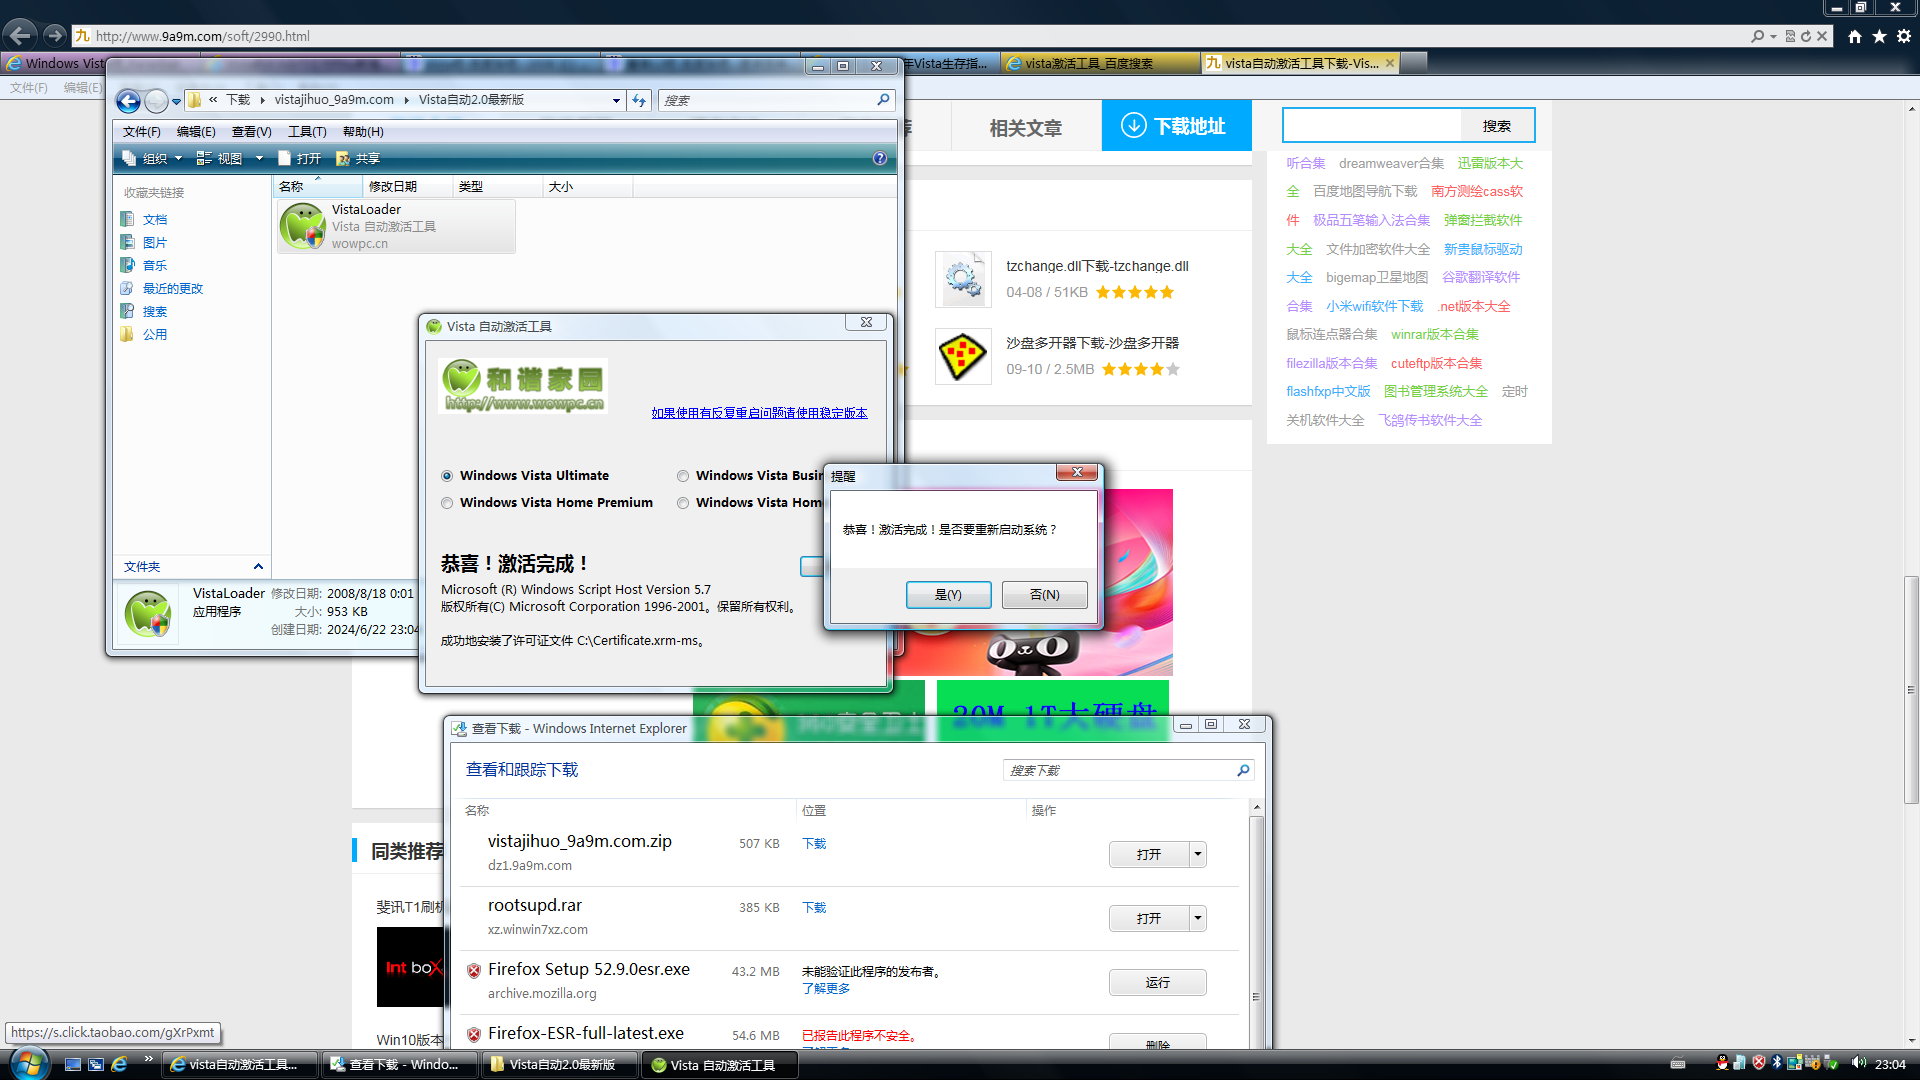Click magnifier icon in downloads search box
This screenshot has width=1920, height=1080.
1243,770
